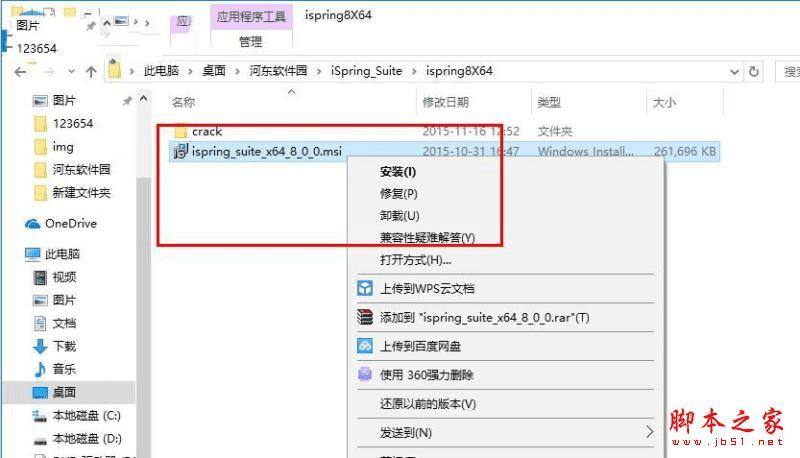Screen dimensions: 800x458
Task: Expand the address bar history dropdown
Action: [x=734, y=72]
